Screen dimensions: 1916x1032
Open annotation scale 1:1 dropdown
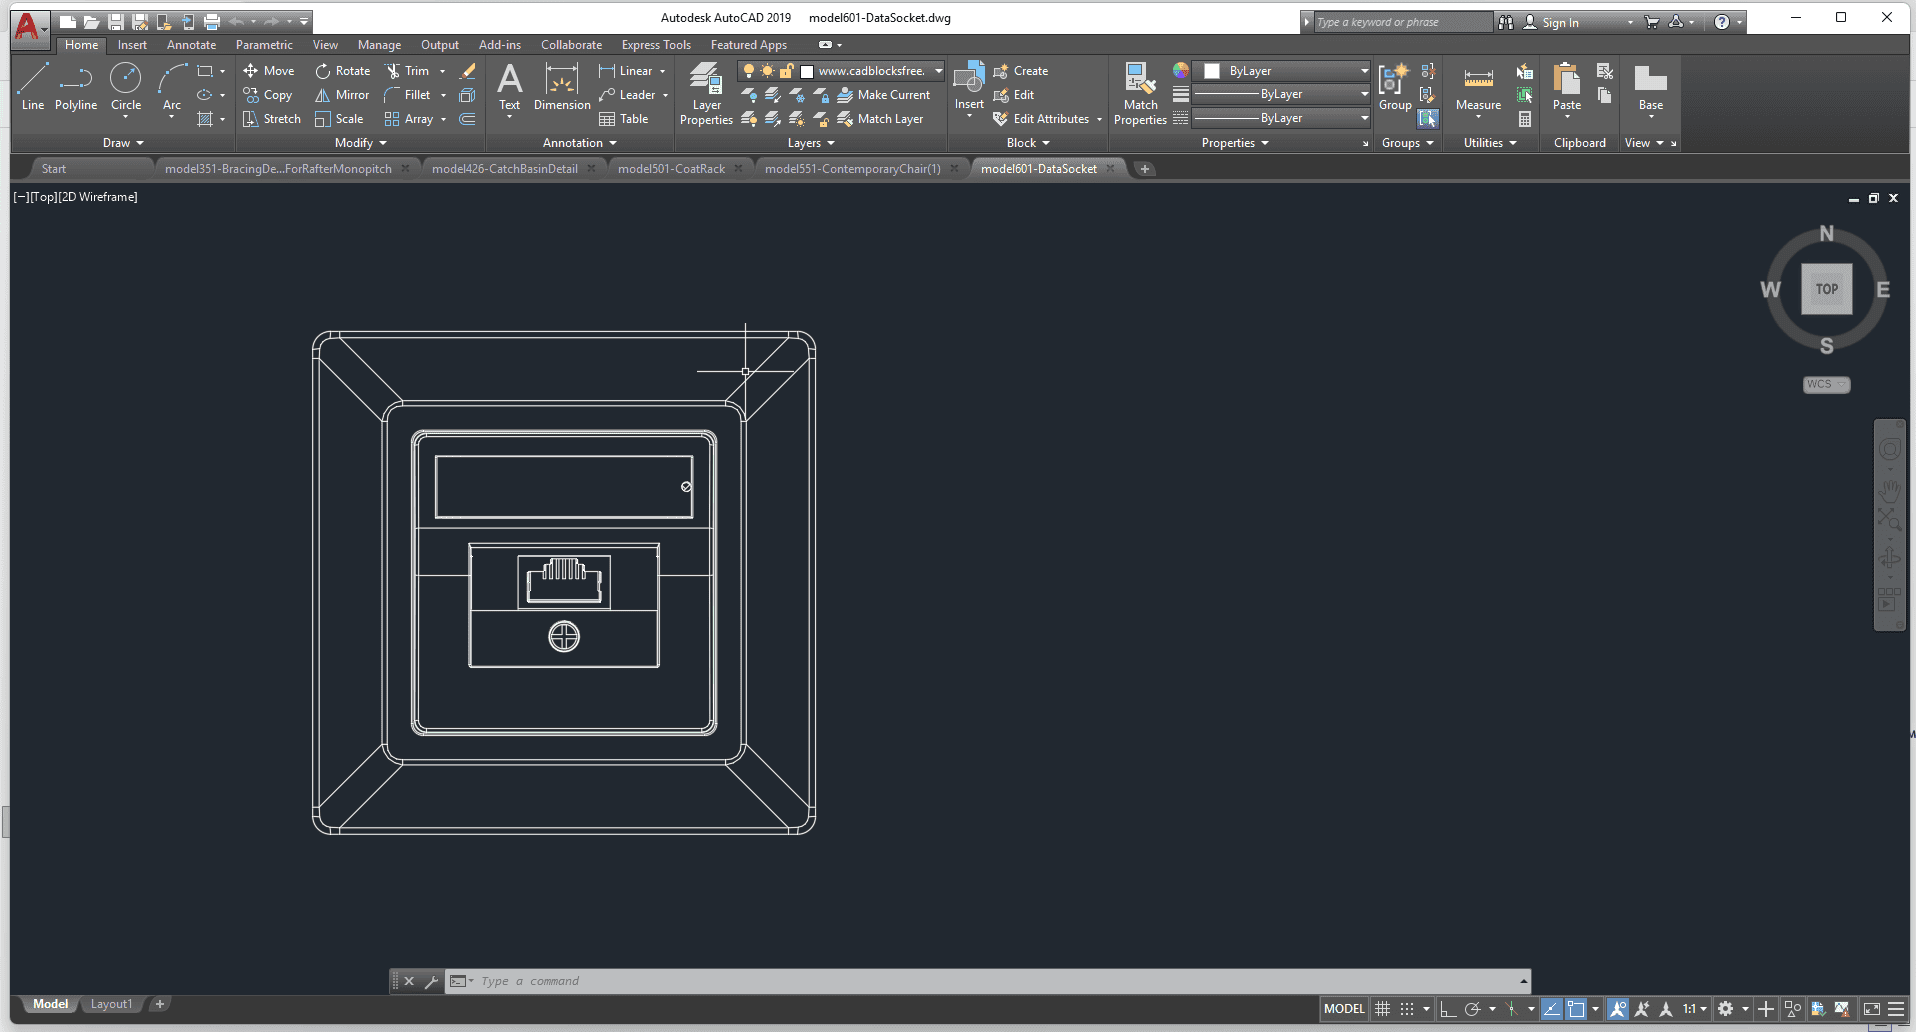[1694, 1009]
